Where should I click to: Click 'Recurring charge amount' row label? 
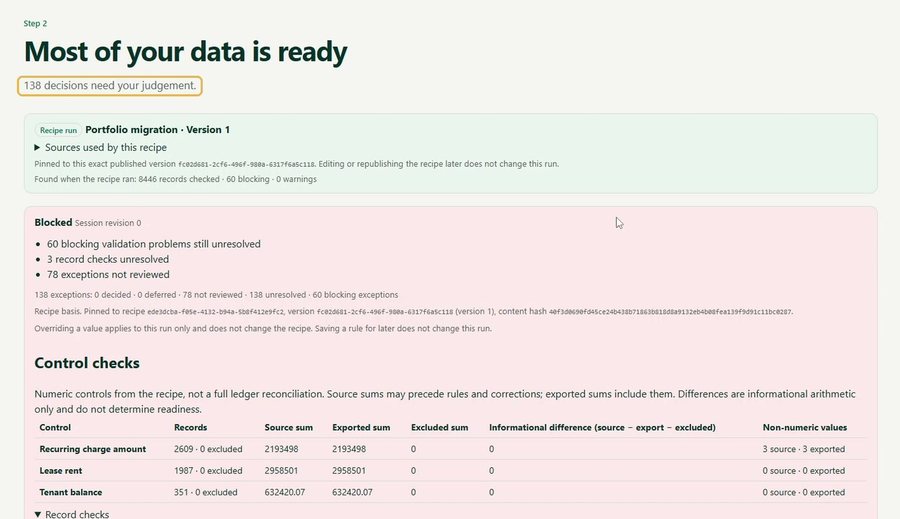coord(92,449)
